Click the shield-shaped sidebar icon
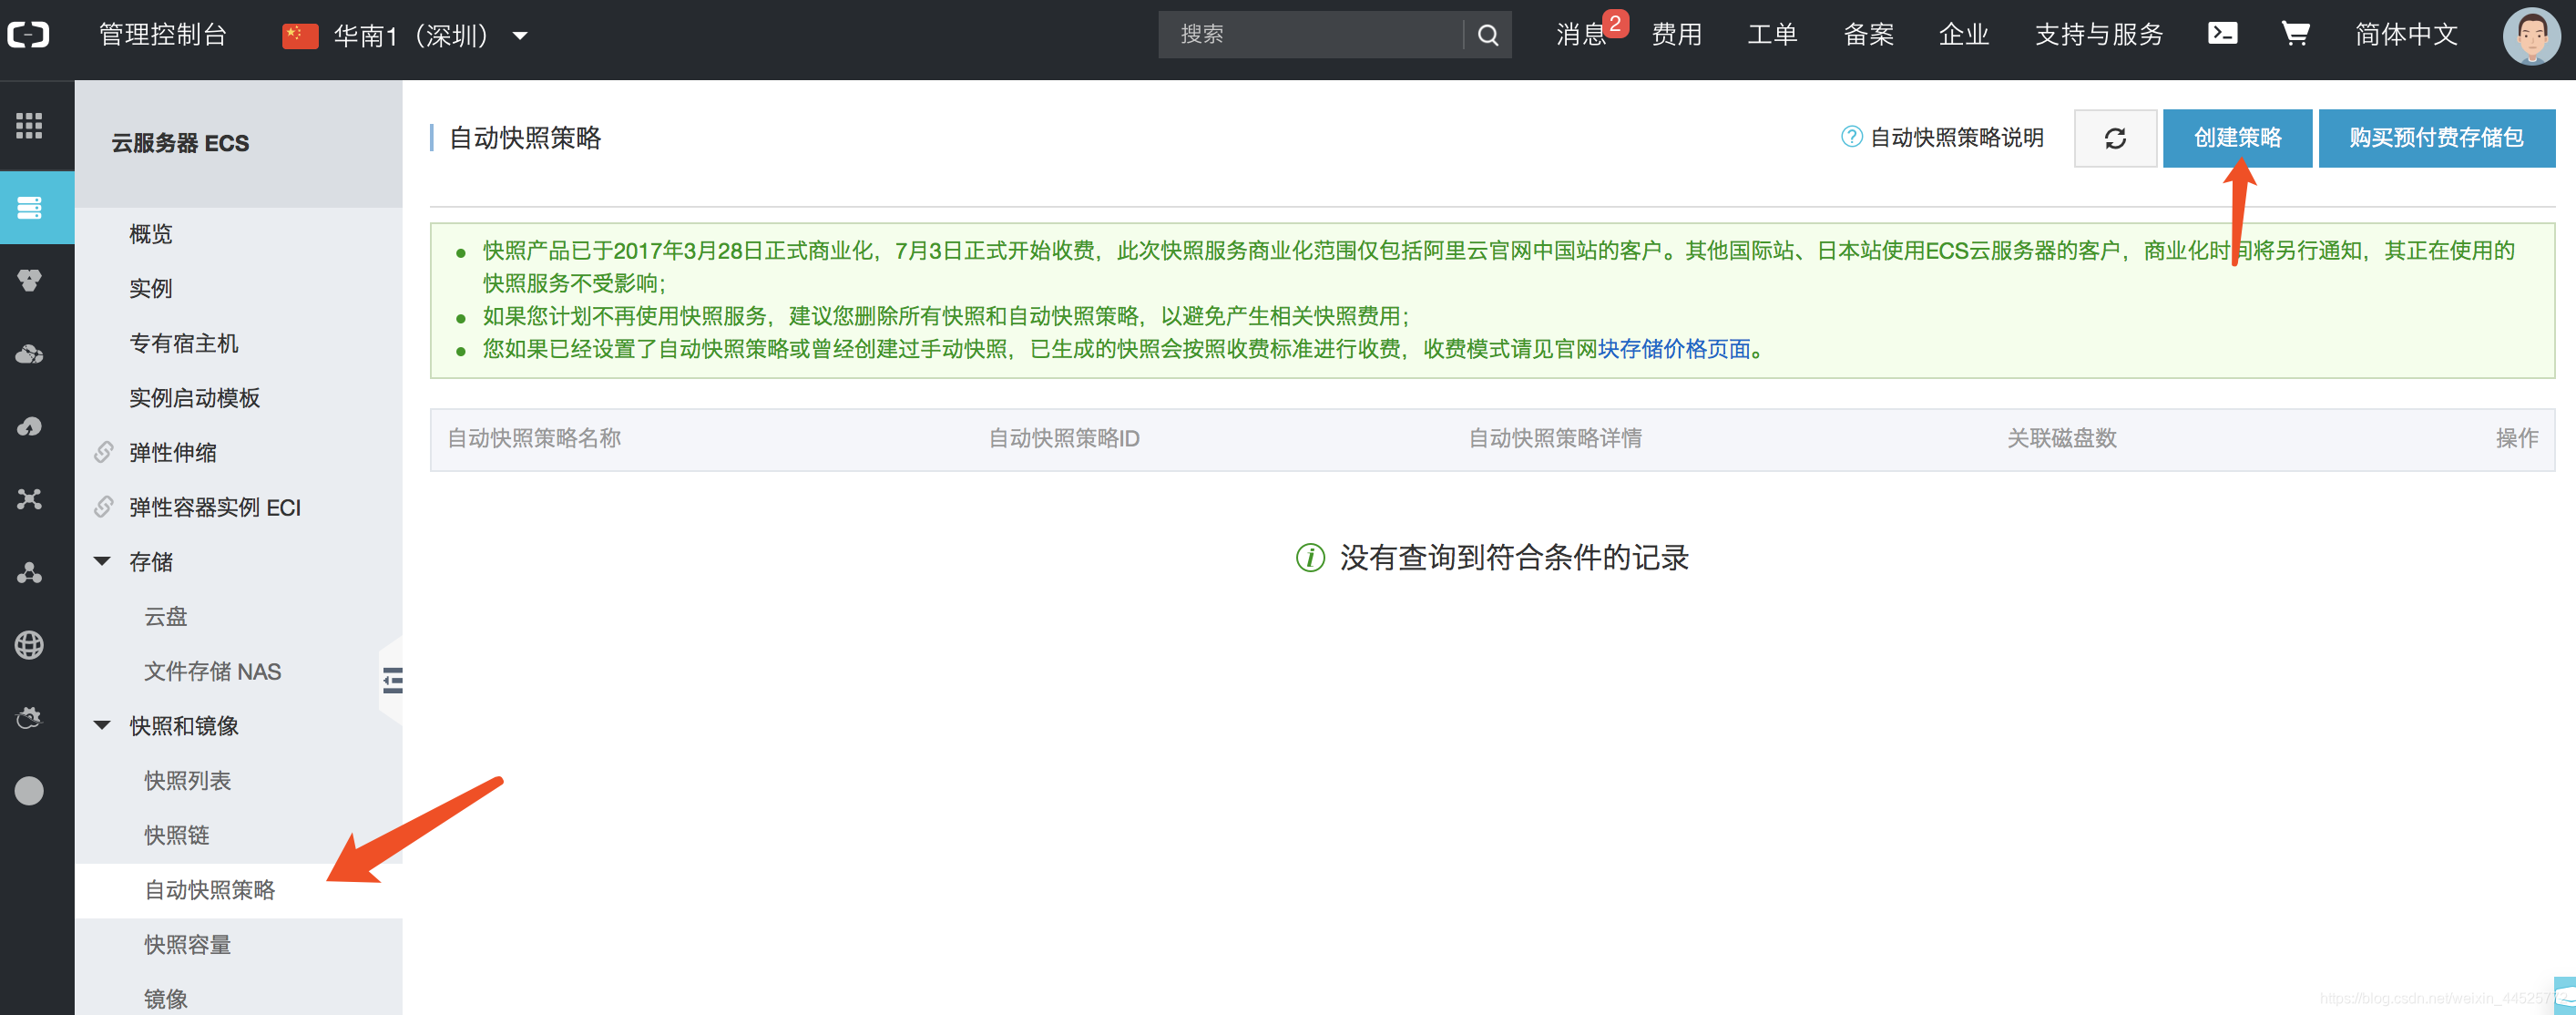The image size is (2576, 1015). click(29, 281)
